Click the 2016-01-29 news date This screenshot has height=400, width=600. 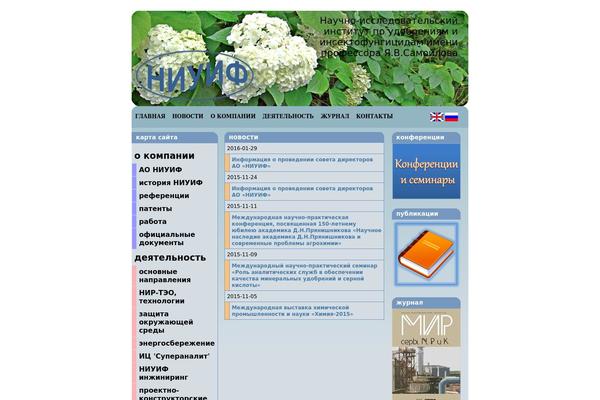[x=242, y=148]
